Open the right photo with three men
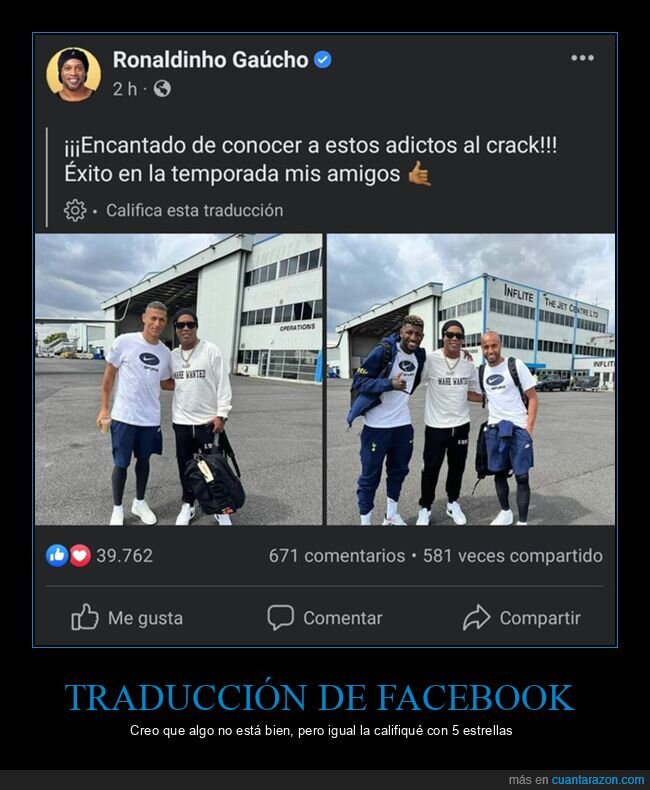Screen dimensions: 650x790 pos(471,379)
